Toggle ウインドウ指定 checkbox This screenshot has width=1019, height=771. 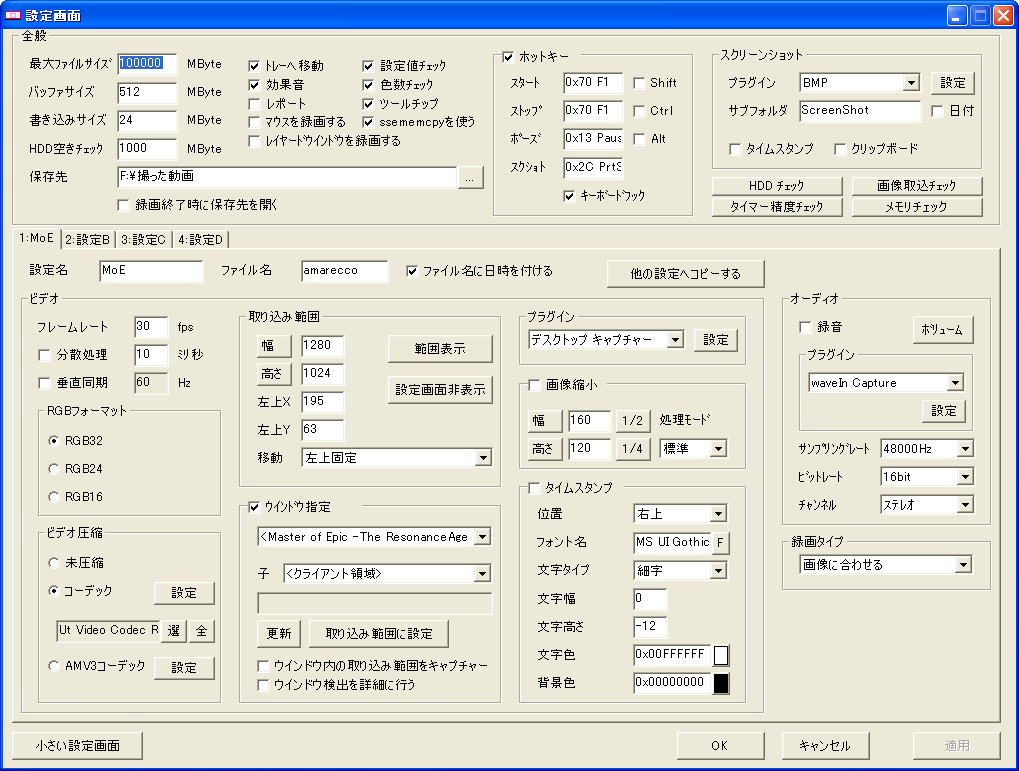pos(255,507)
